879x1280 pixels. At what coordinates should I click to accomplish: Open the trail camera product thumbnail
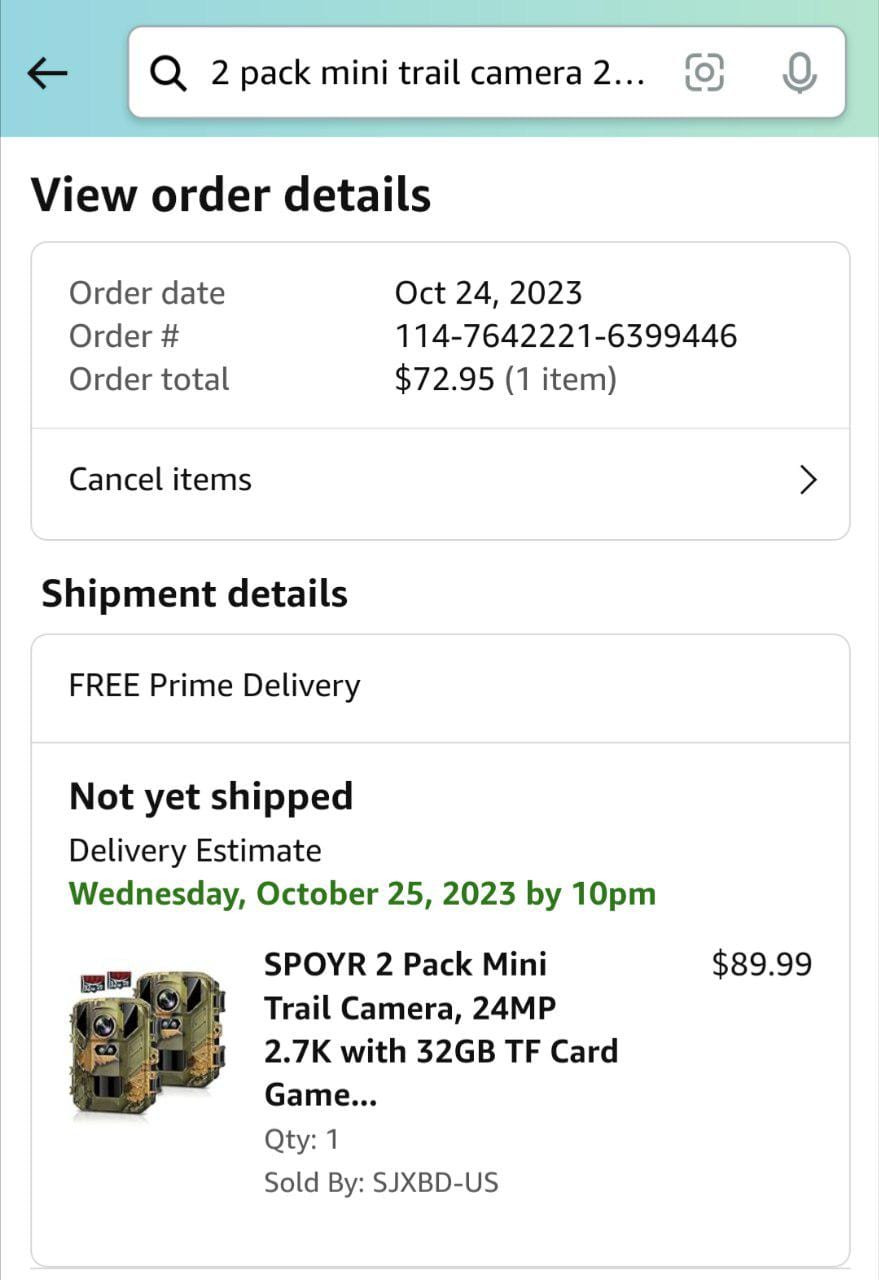click(x=149, y=1042)
